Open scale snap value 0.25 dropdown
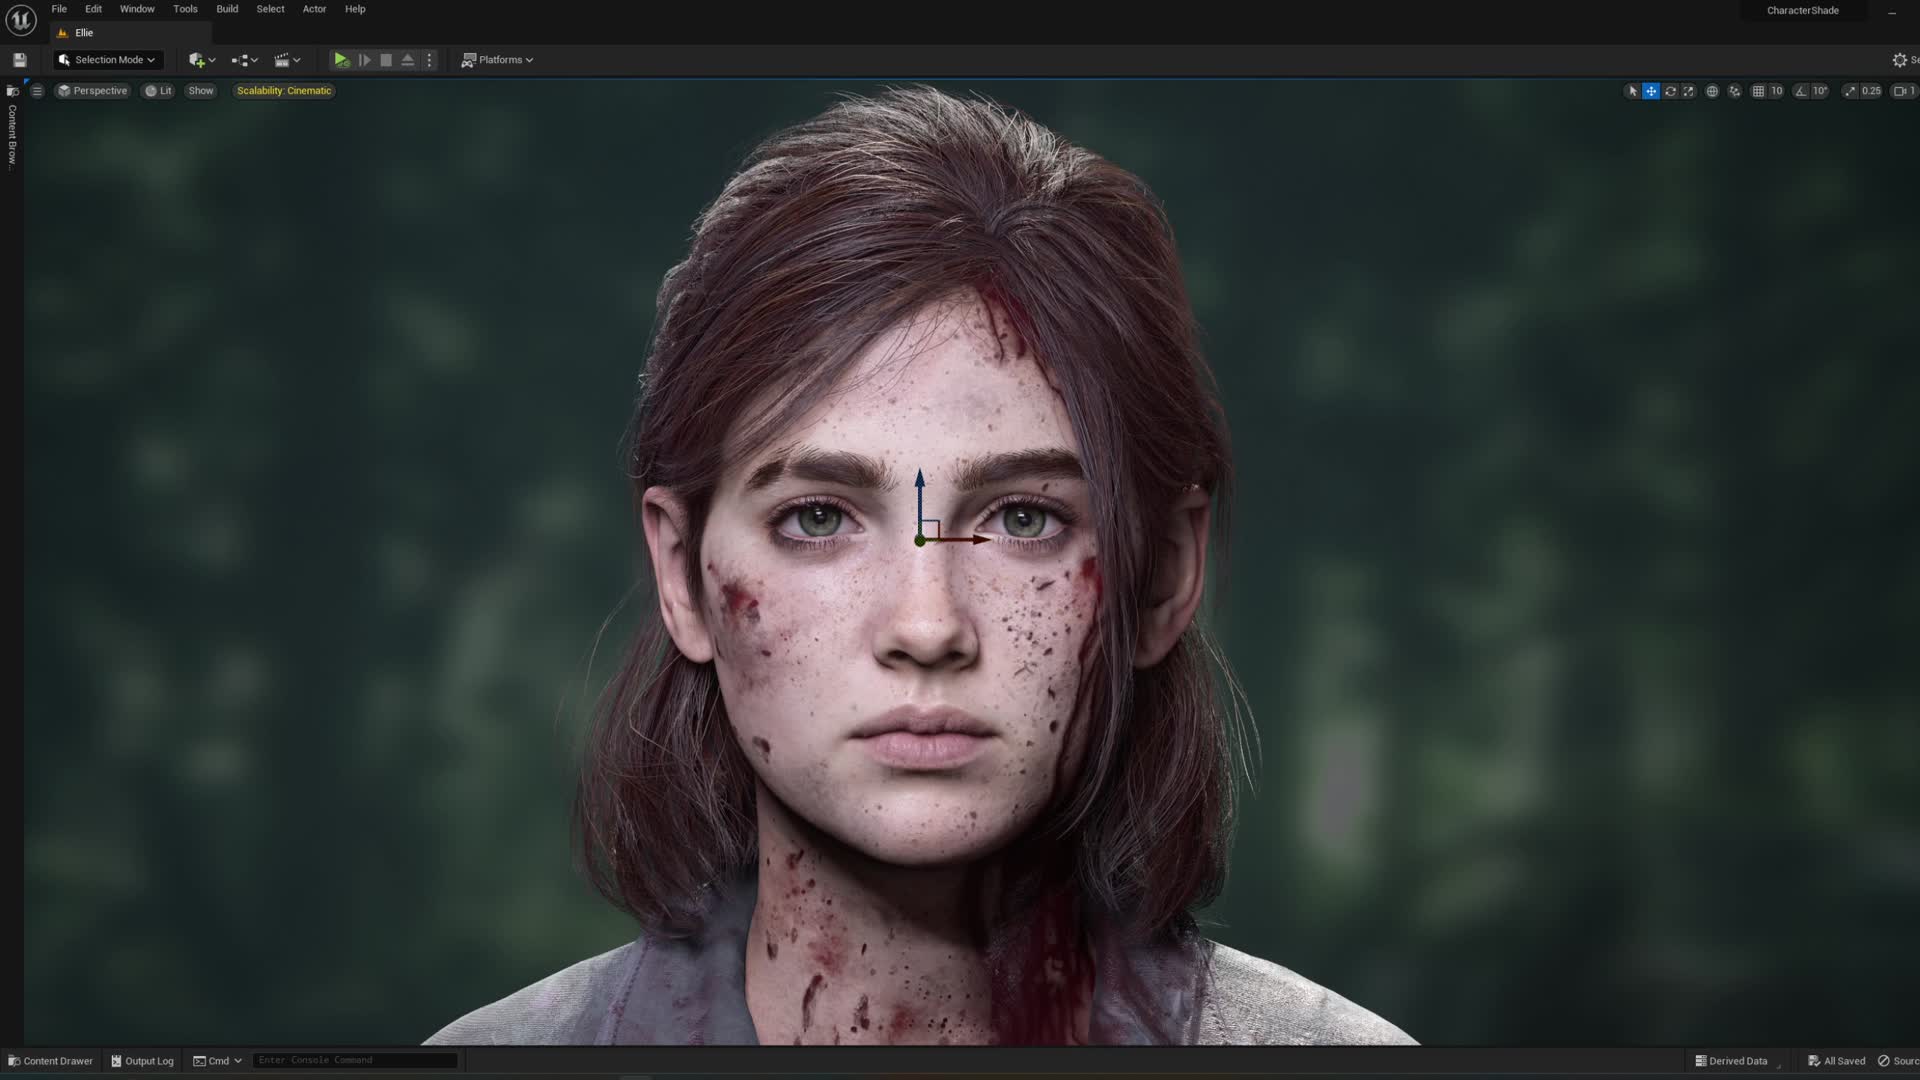This screenshot has width=1920, height=1080. (1871, 91)
